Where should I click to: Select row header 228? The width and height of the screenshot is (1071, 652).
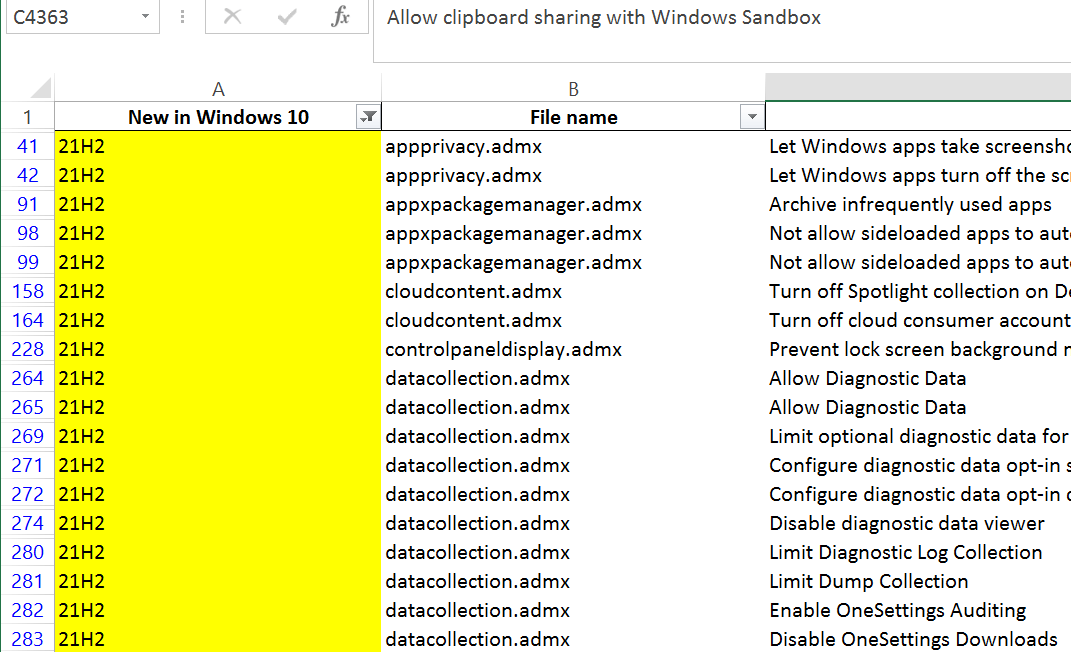point(27,349)
